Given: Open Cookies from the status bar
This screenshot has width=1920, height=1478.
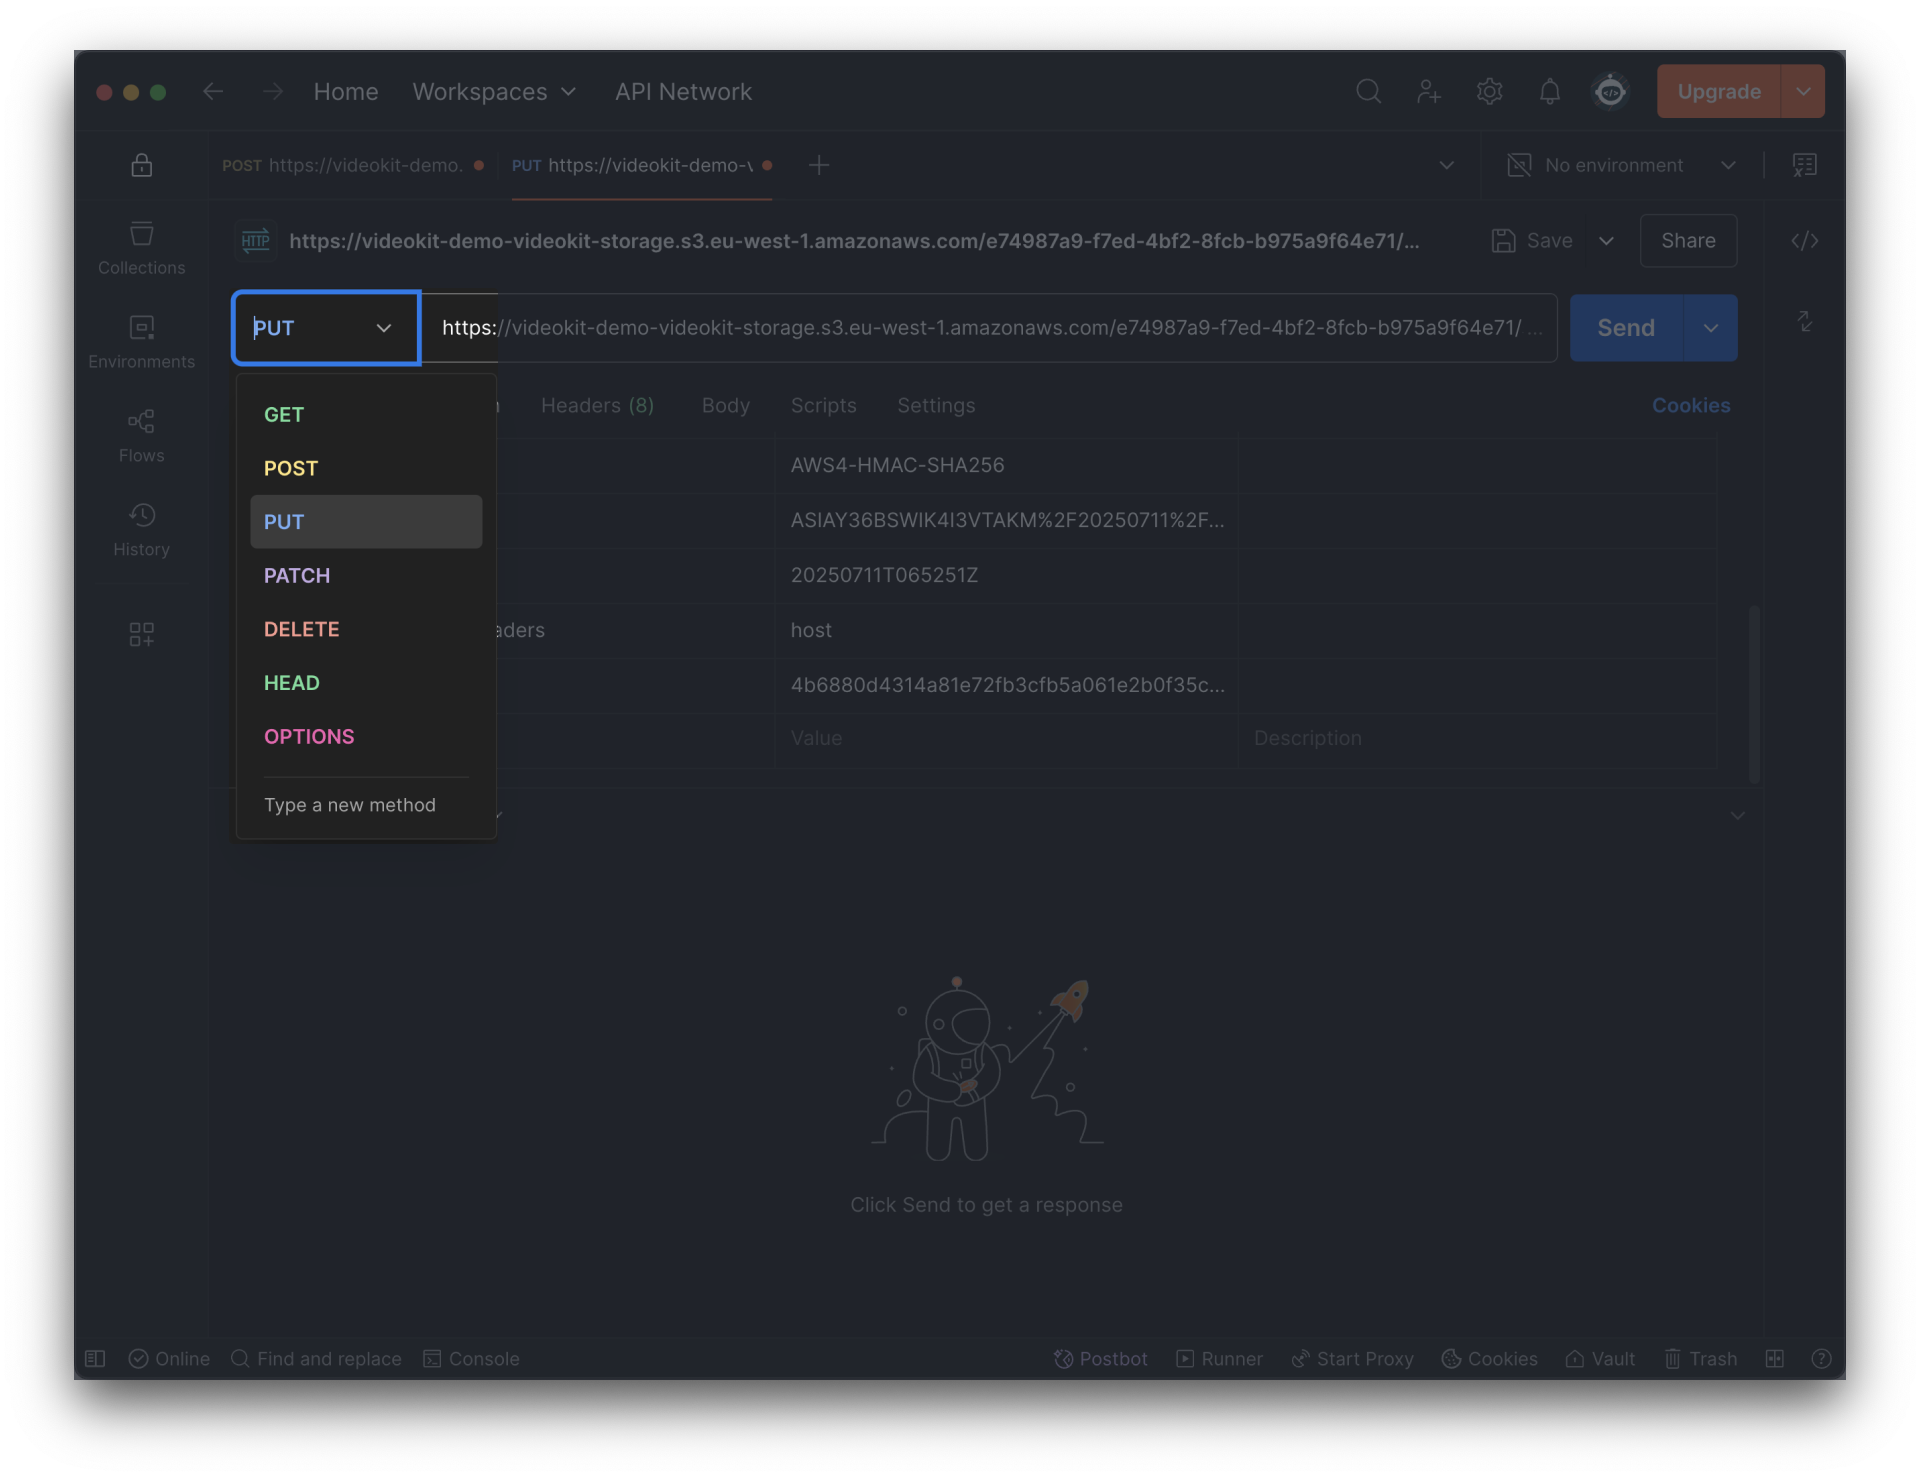Looking at the screenshot, I should point(1489,1358).
